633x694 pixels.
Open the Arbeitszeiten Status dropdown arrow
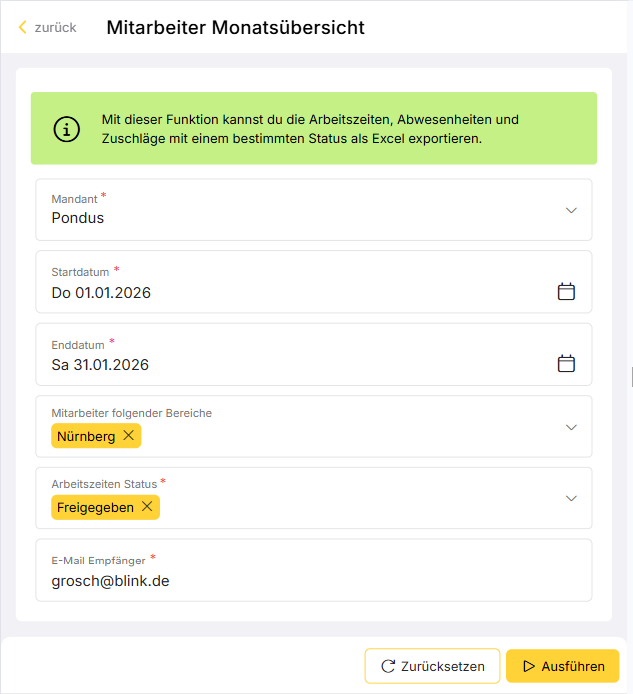point(571,498)
